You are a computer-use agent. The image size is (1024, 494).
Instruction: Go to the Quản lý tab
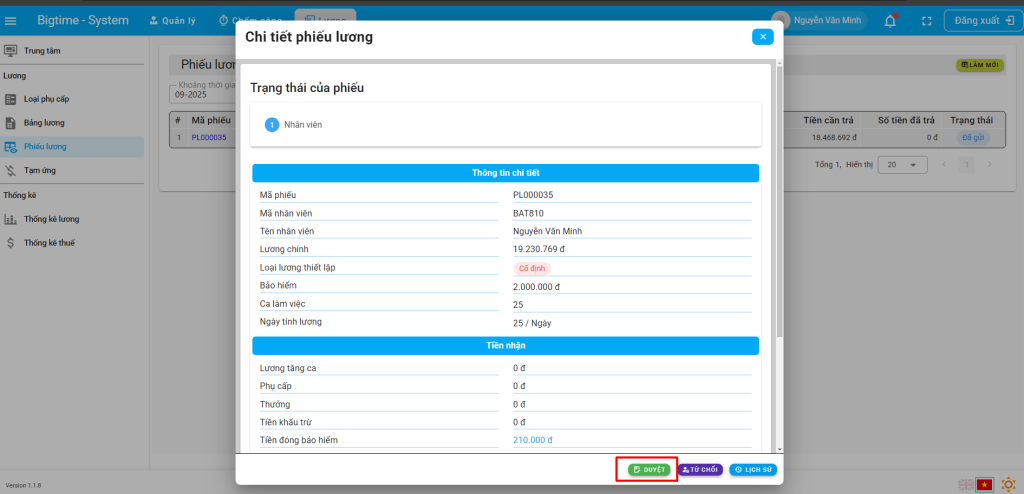[x=173, y=21]
